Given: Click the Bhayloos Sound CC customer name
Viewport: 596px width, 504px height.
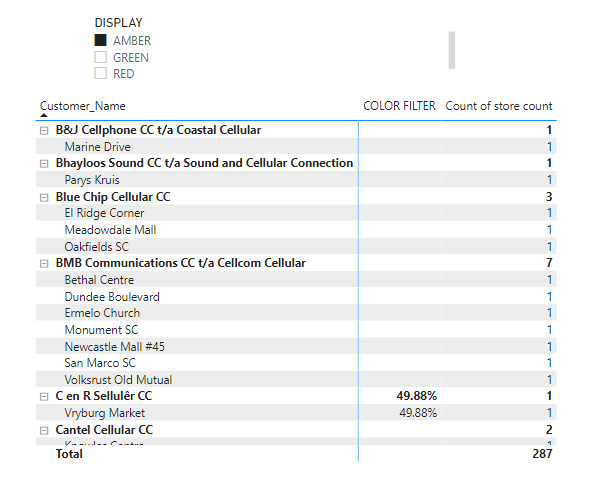Looking at the screenshot, I should 204,163.
